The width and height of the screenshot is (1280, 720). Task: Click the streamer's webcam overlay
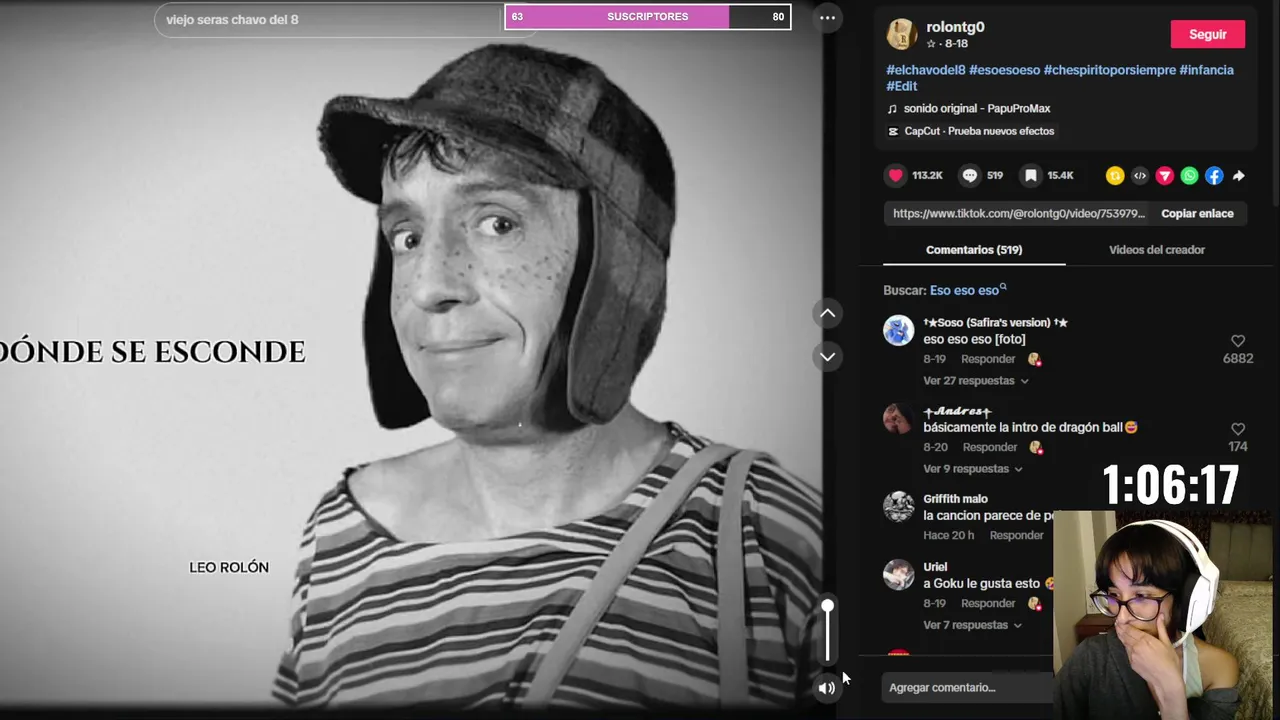[1166, 615]
